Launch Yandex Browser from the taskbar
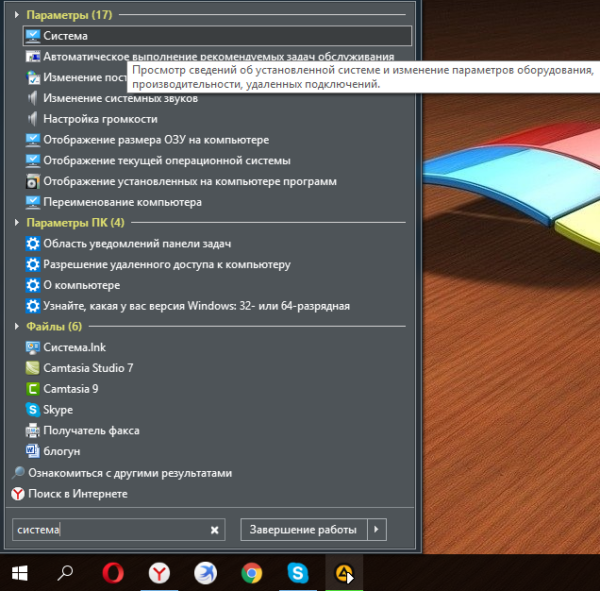This screenshot has width=600, height=591. [x=159, y=573]
